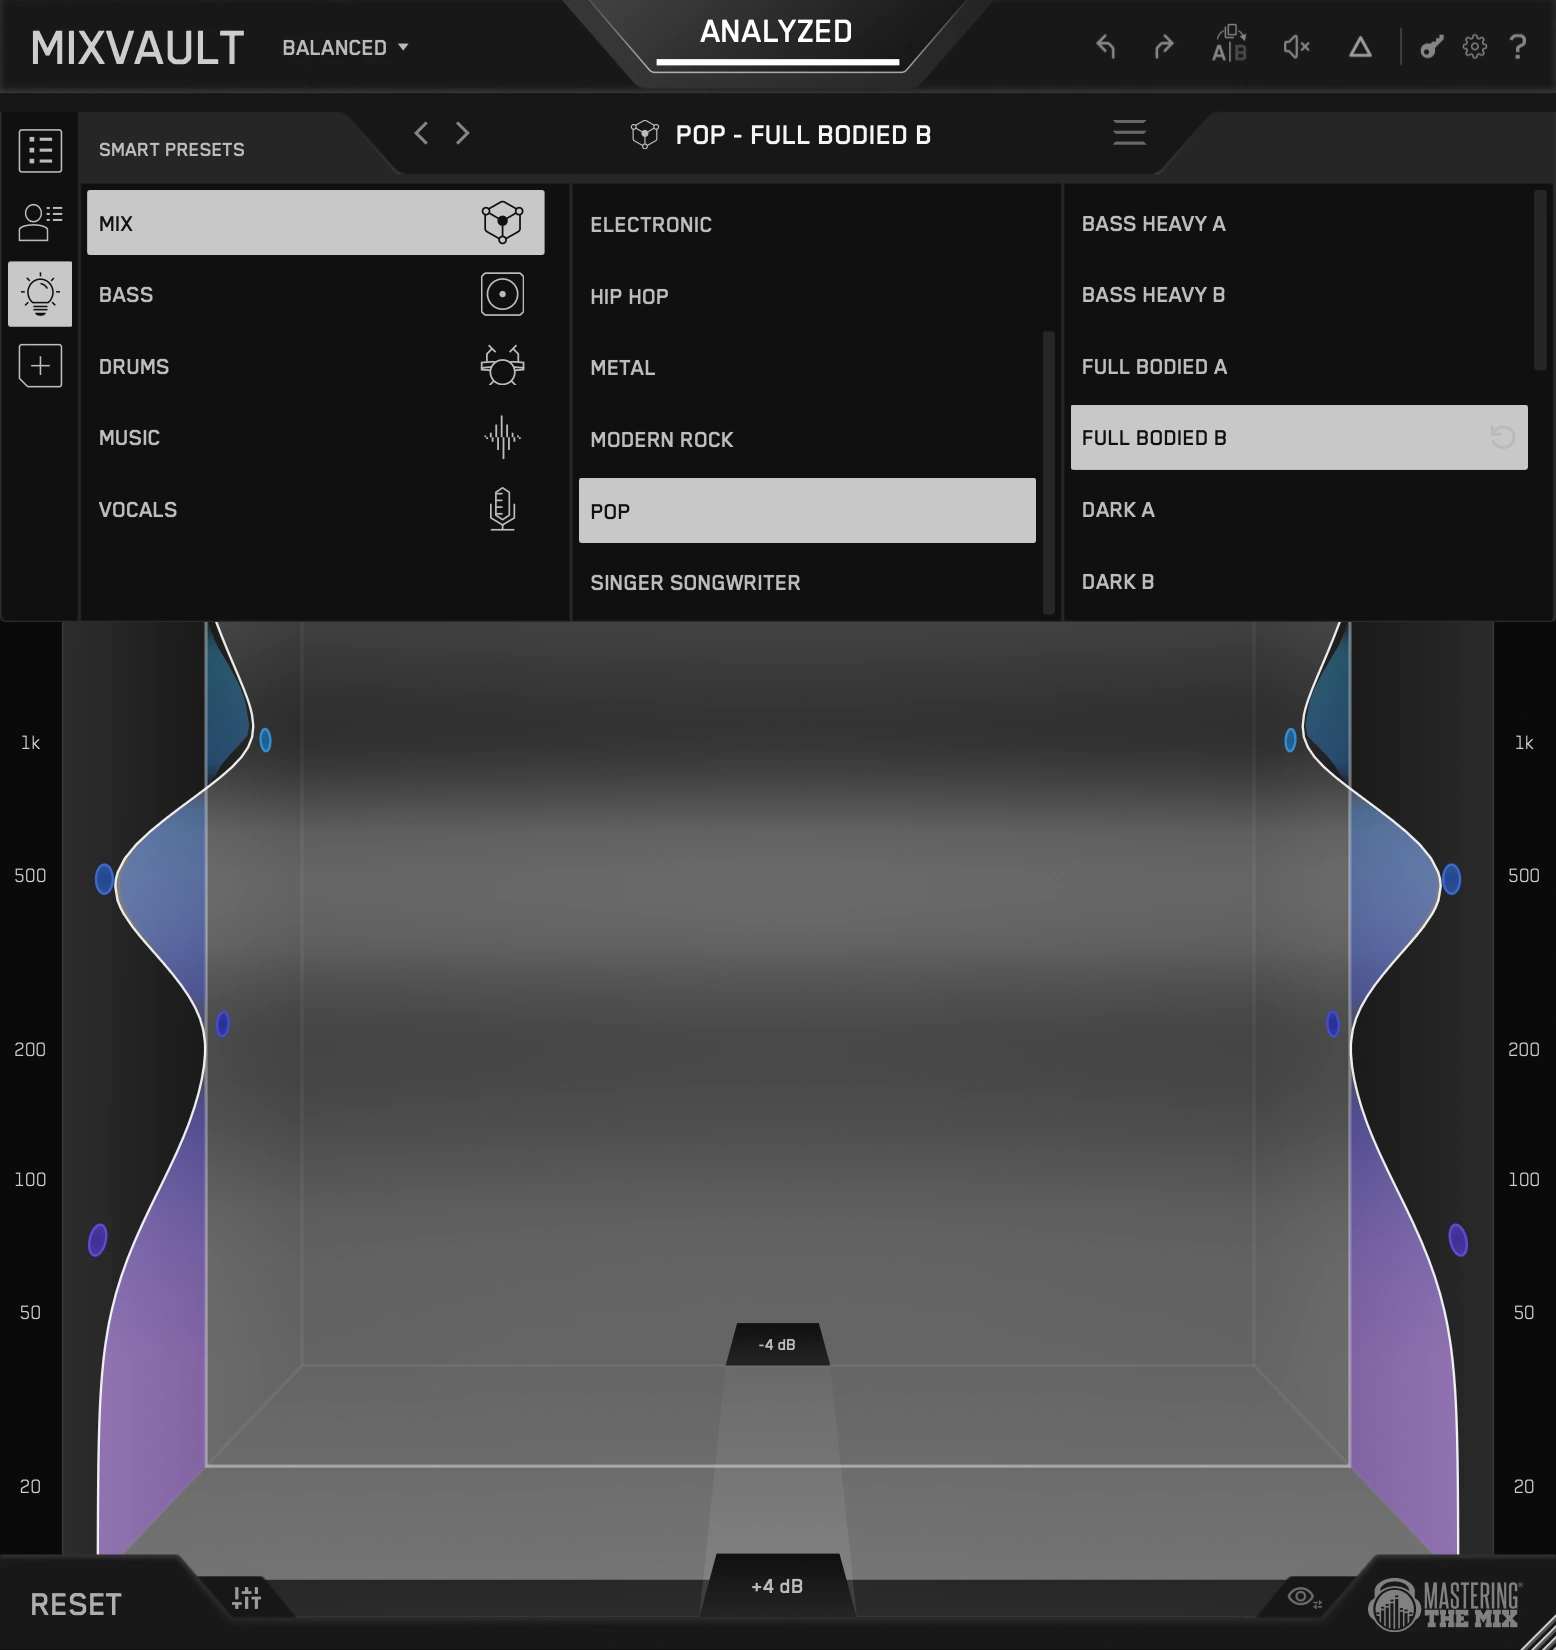1556x1650 pixels.
Task: Click the right 70 Hz EQ node
Action: click(1458, 1240)
